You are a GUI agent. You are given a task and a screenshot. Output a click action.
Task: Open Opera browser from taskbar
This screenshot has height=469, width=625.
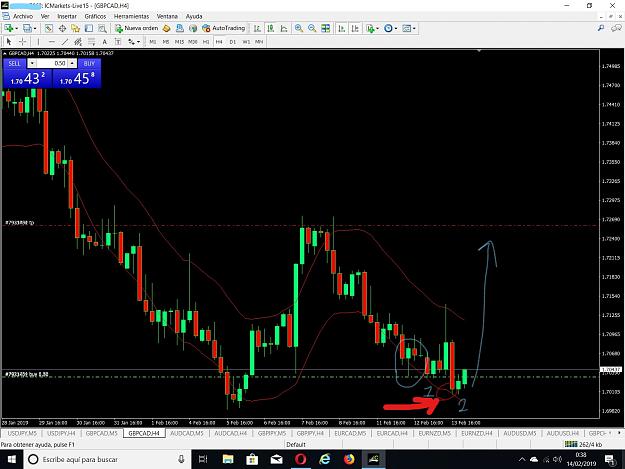pyautogui.click(x=301, y=459)
